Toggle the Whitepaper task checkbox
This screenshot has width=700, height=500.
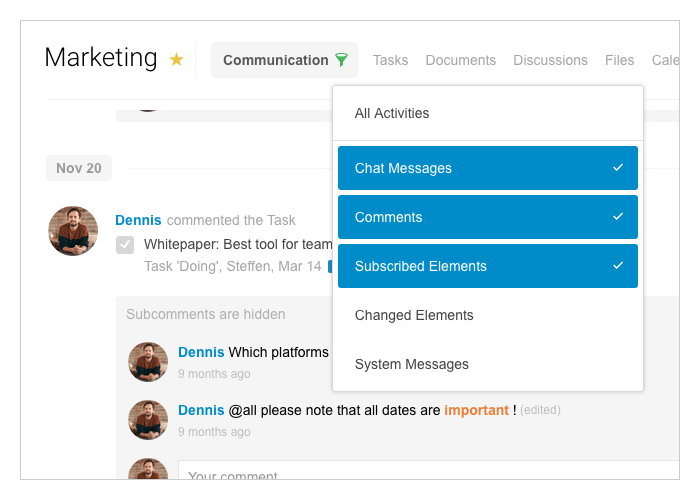125,244
